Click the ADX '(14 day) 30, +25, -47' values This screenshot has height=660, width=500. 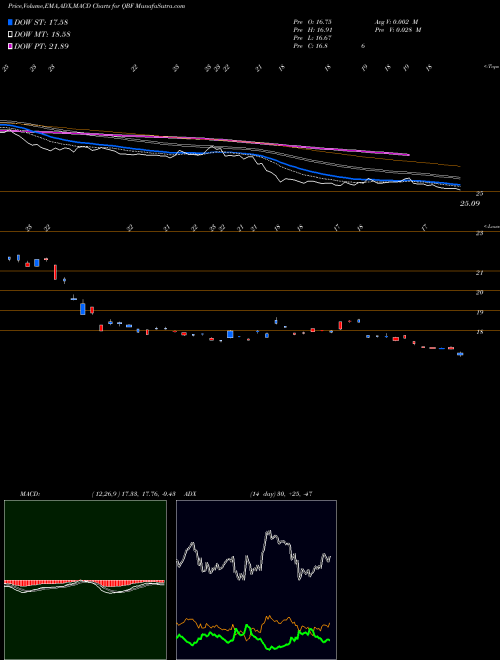(x=281, y=494)
